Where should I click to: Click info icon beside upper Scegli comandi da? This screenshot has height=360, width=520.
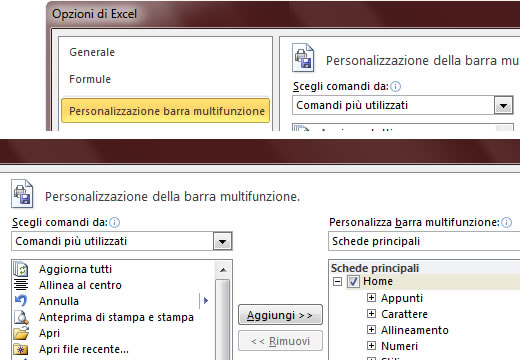395,87
